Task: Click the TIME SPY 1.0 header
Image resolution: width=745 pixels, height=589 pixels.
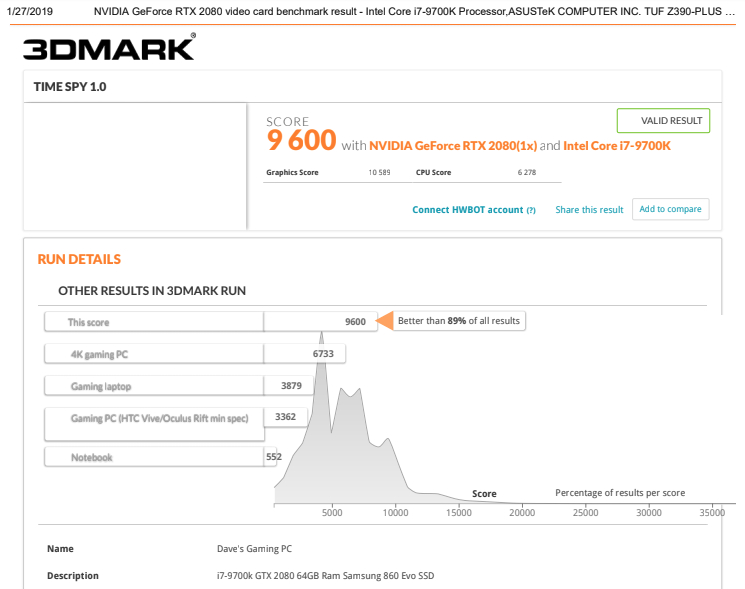Action: coord(70,87)
